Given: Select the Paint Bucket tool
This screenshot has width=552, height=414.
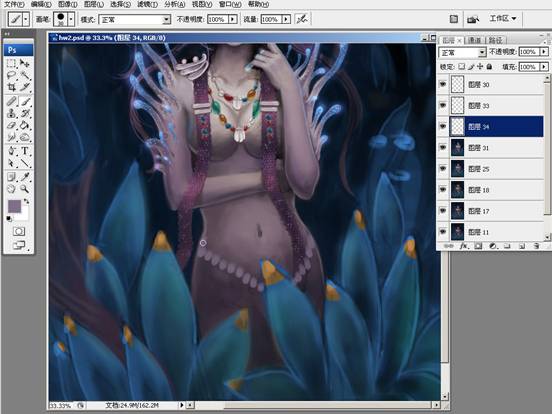Looking at the screenshot, I should tap(24, 125).
